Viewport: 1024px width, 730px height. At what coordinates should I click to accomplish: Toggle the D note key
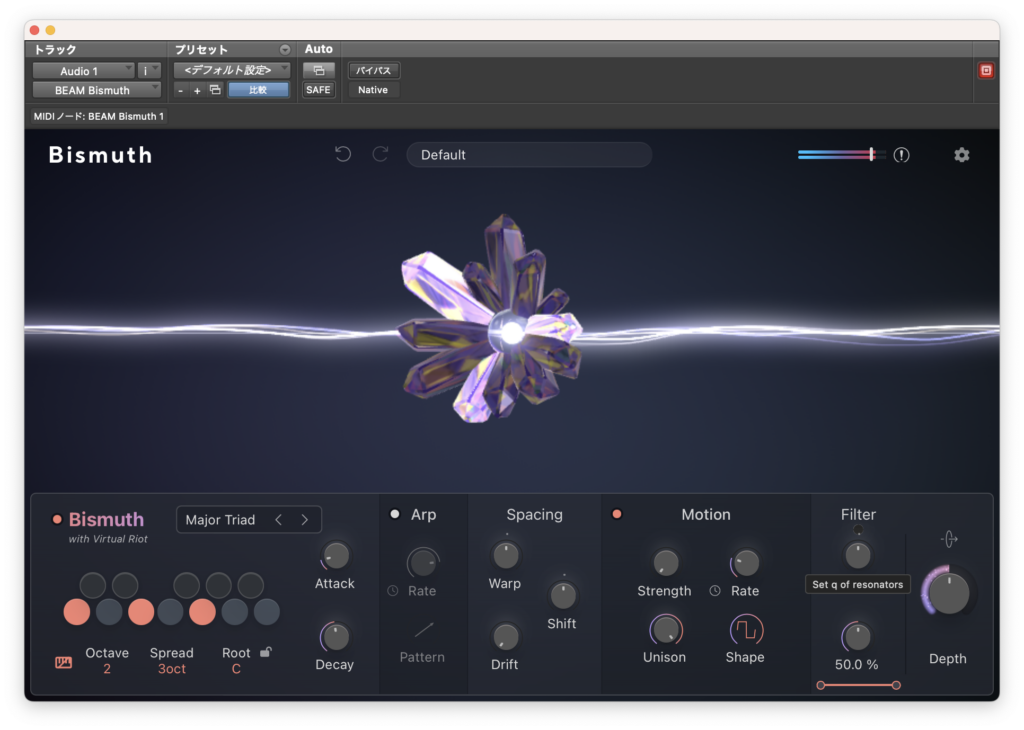(109, 612)
